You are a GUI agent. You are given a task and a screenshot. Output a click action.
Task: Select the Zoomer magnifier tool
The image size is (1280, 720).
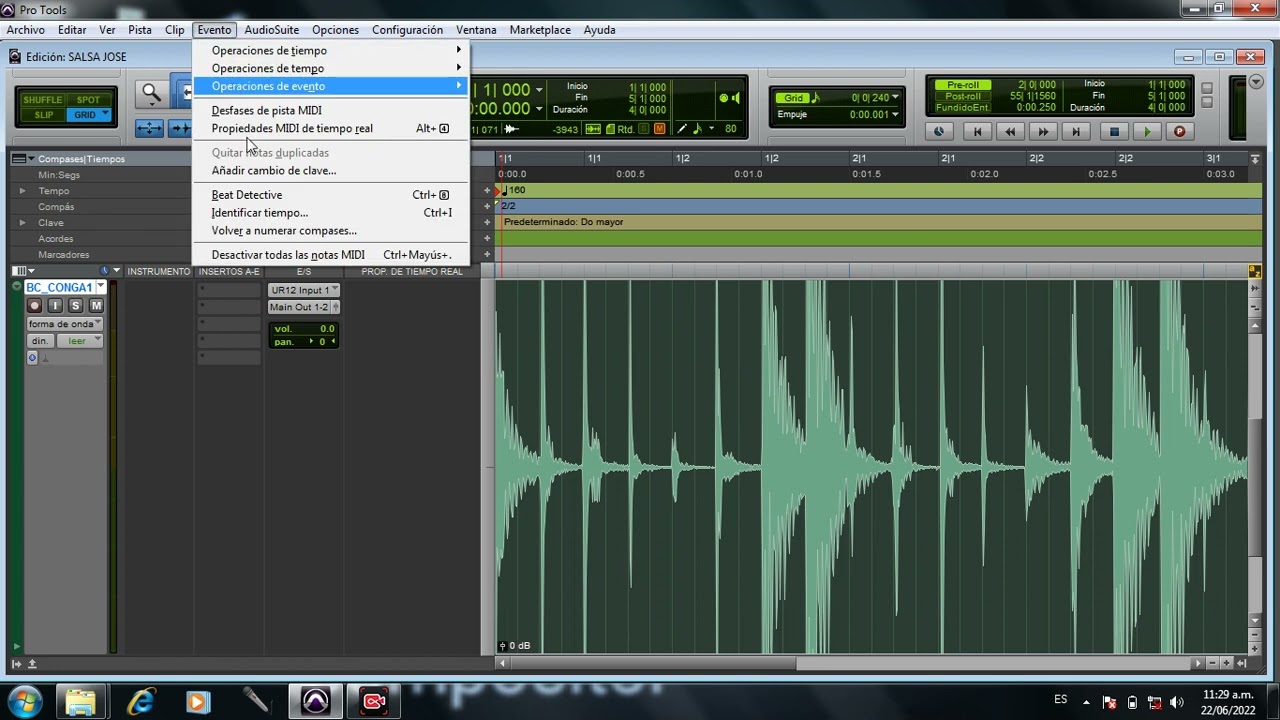[x=151, y=93]
